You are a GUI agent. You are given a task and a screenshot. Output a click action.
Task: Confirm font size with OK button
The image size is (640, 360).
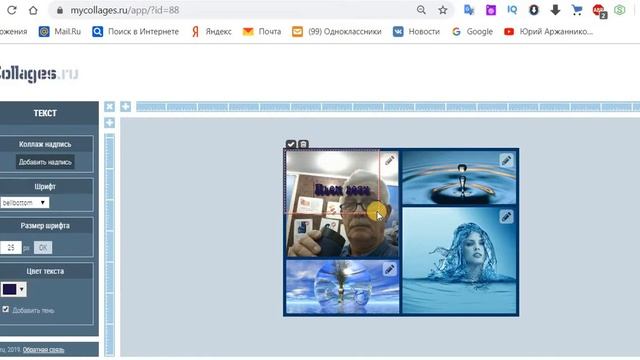tap(43, 247)
